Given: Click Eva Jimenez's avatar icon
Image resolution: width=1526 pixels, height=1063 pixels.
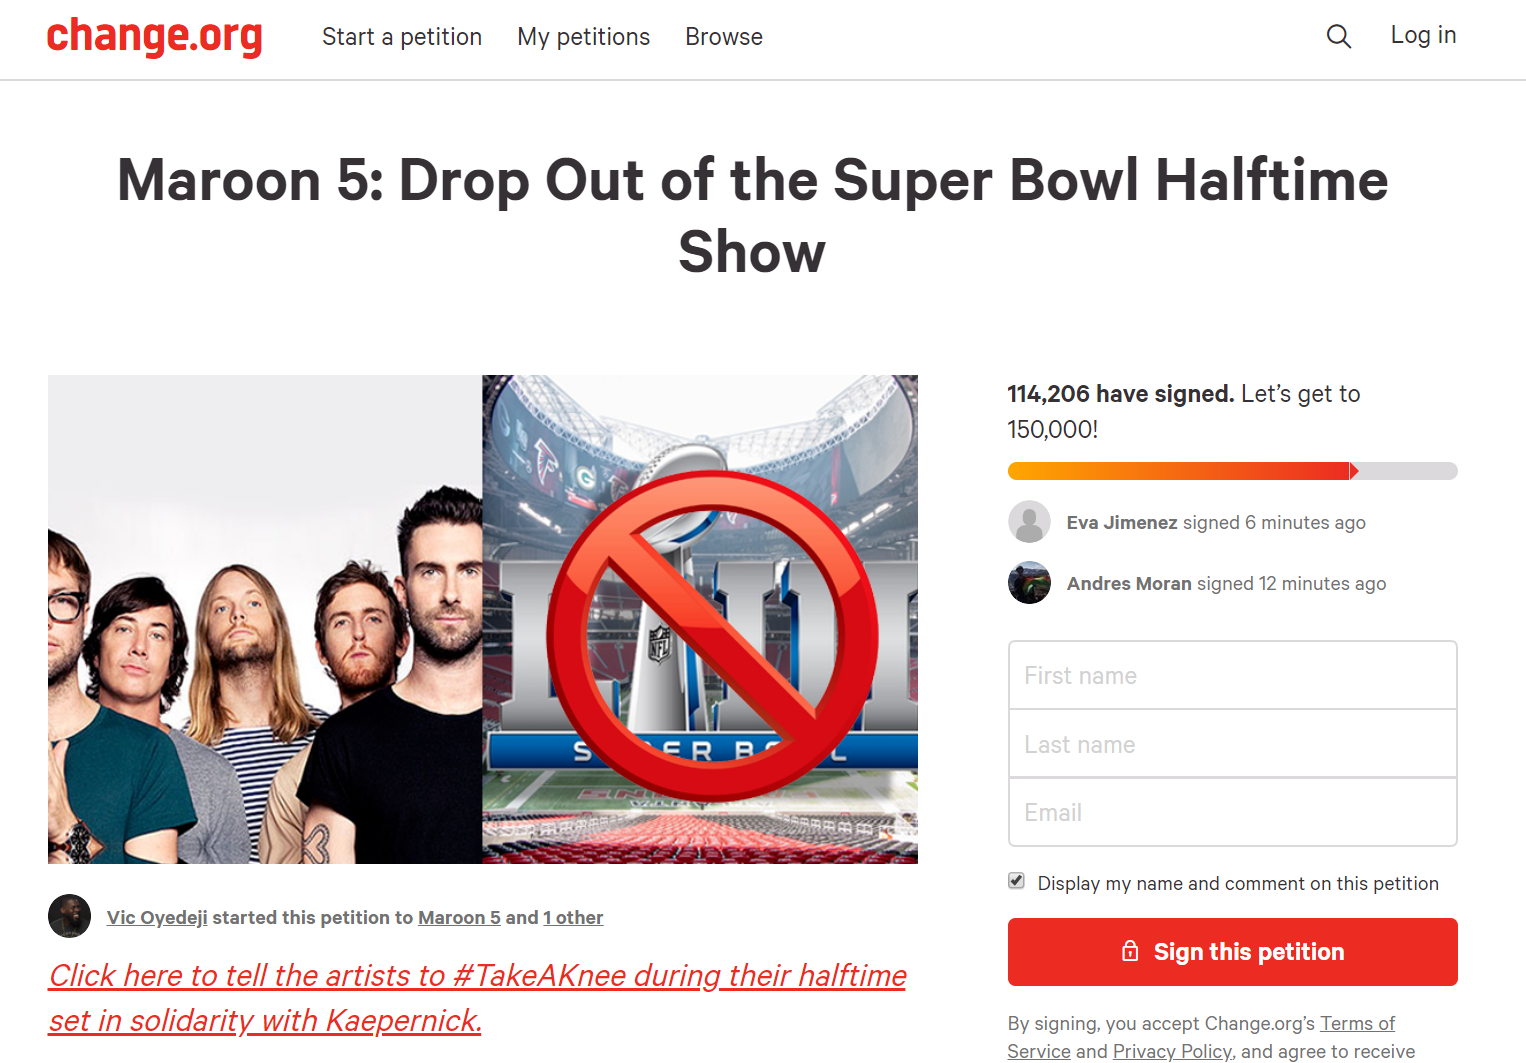Looking at the screenshot, I should click(x=1029, y=522).
